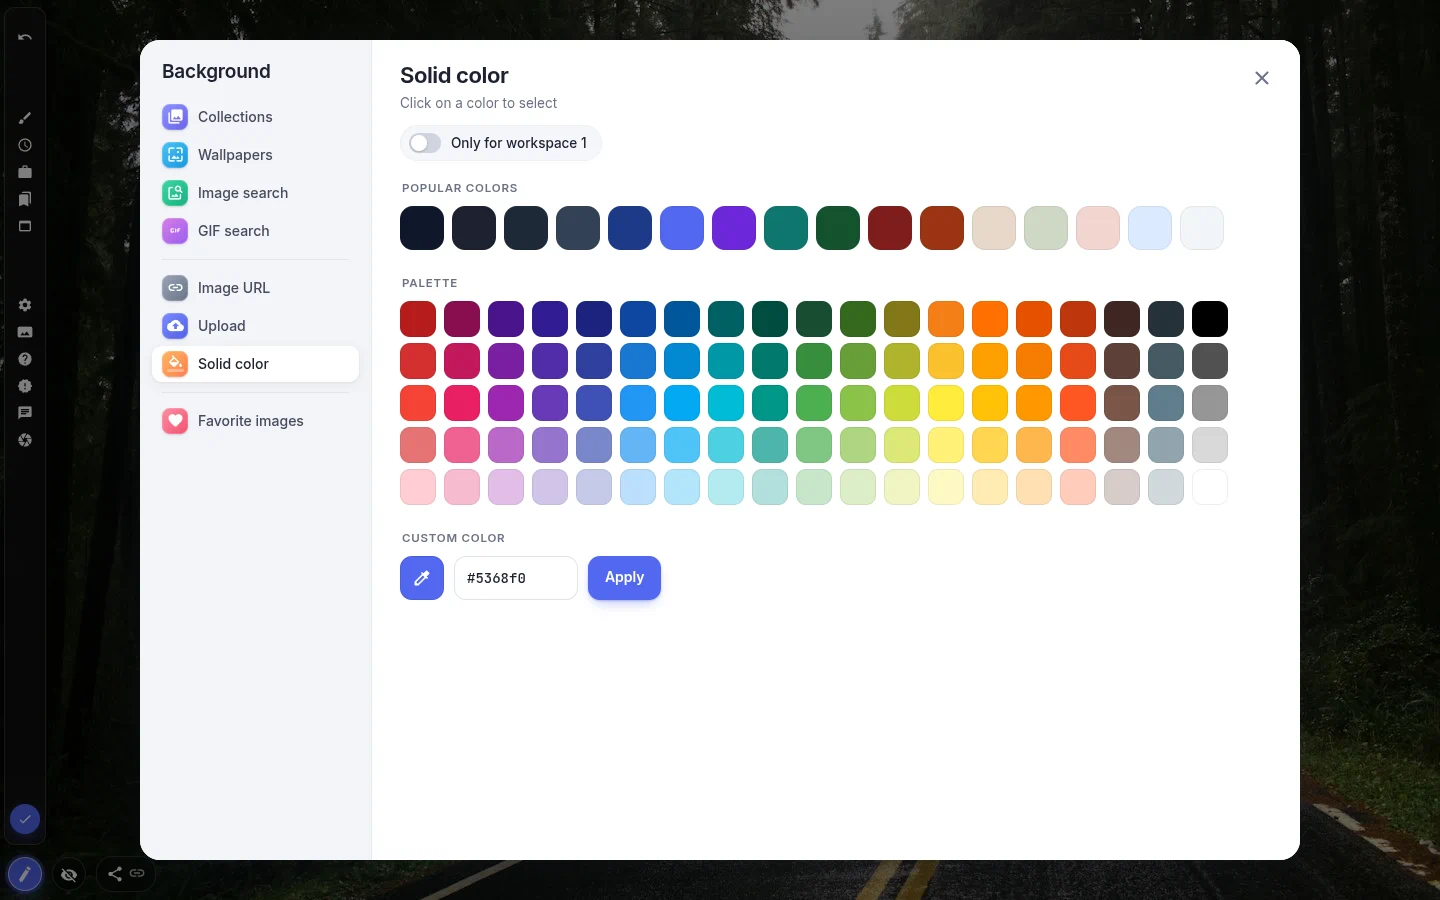Open Collections in the Background menu
The height and width of the screenshot is (900, 1440).
[x=255, y=117]
